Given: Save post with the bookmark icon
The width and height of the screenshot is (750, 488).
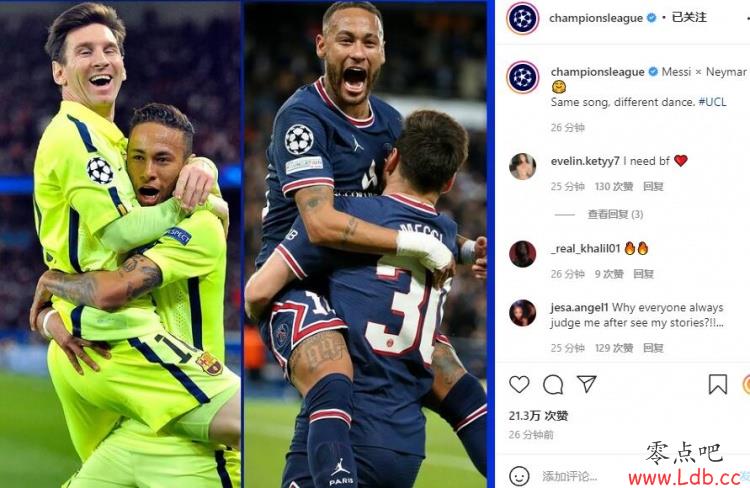Looking at the screenshot, I should pos(717,384).
